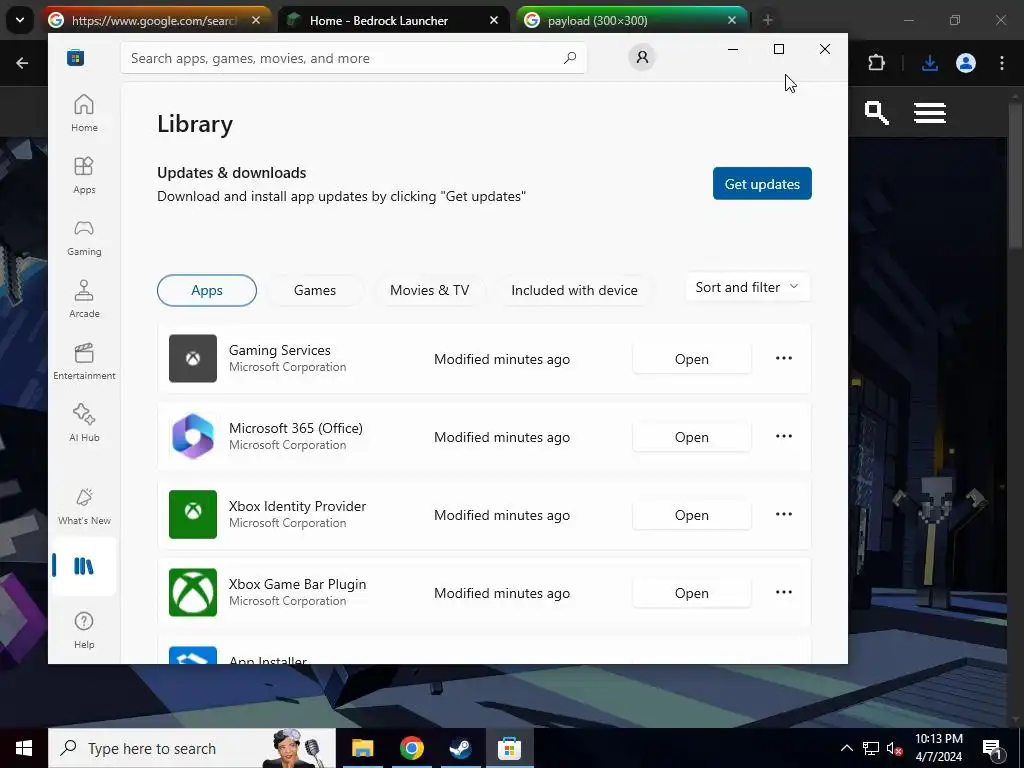1024x768 pixels.
Task: Click the Bedrock Launcher page search icon
Action: click(x=876, y=113)
